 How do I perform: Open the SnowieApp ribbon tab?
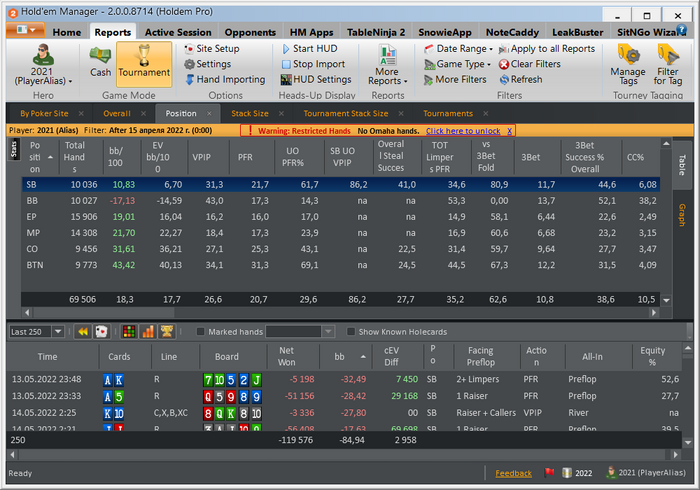[x=445, y=32]
